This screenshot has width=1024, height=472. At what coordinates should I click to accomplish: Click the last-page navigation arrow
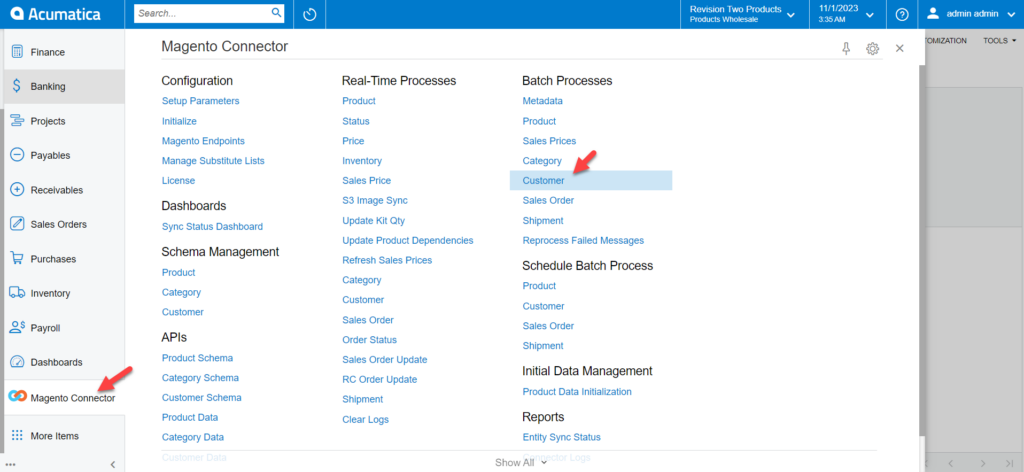pyautogui.click(x=1010, y=463)
